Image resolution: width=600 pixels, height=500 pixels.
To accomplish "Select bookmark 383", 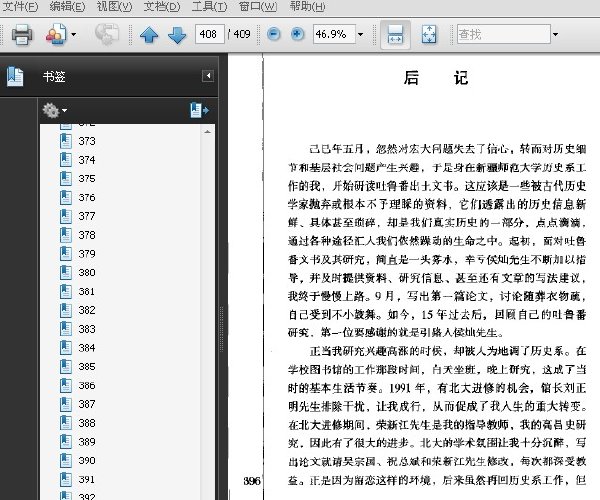I will (x=87, y=329).
